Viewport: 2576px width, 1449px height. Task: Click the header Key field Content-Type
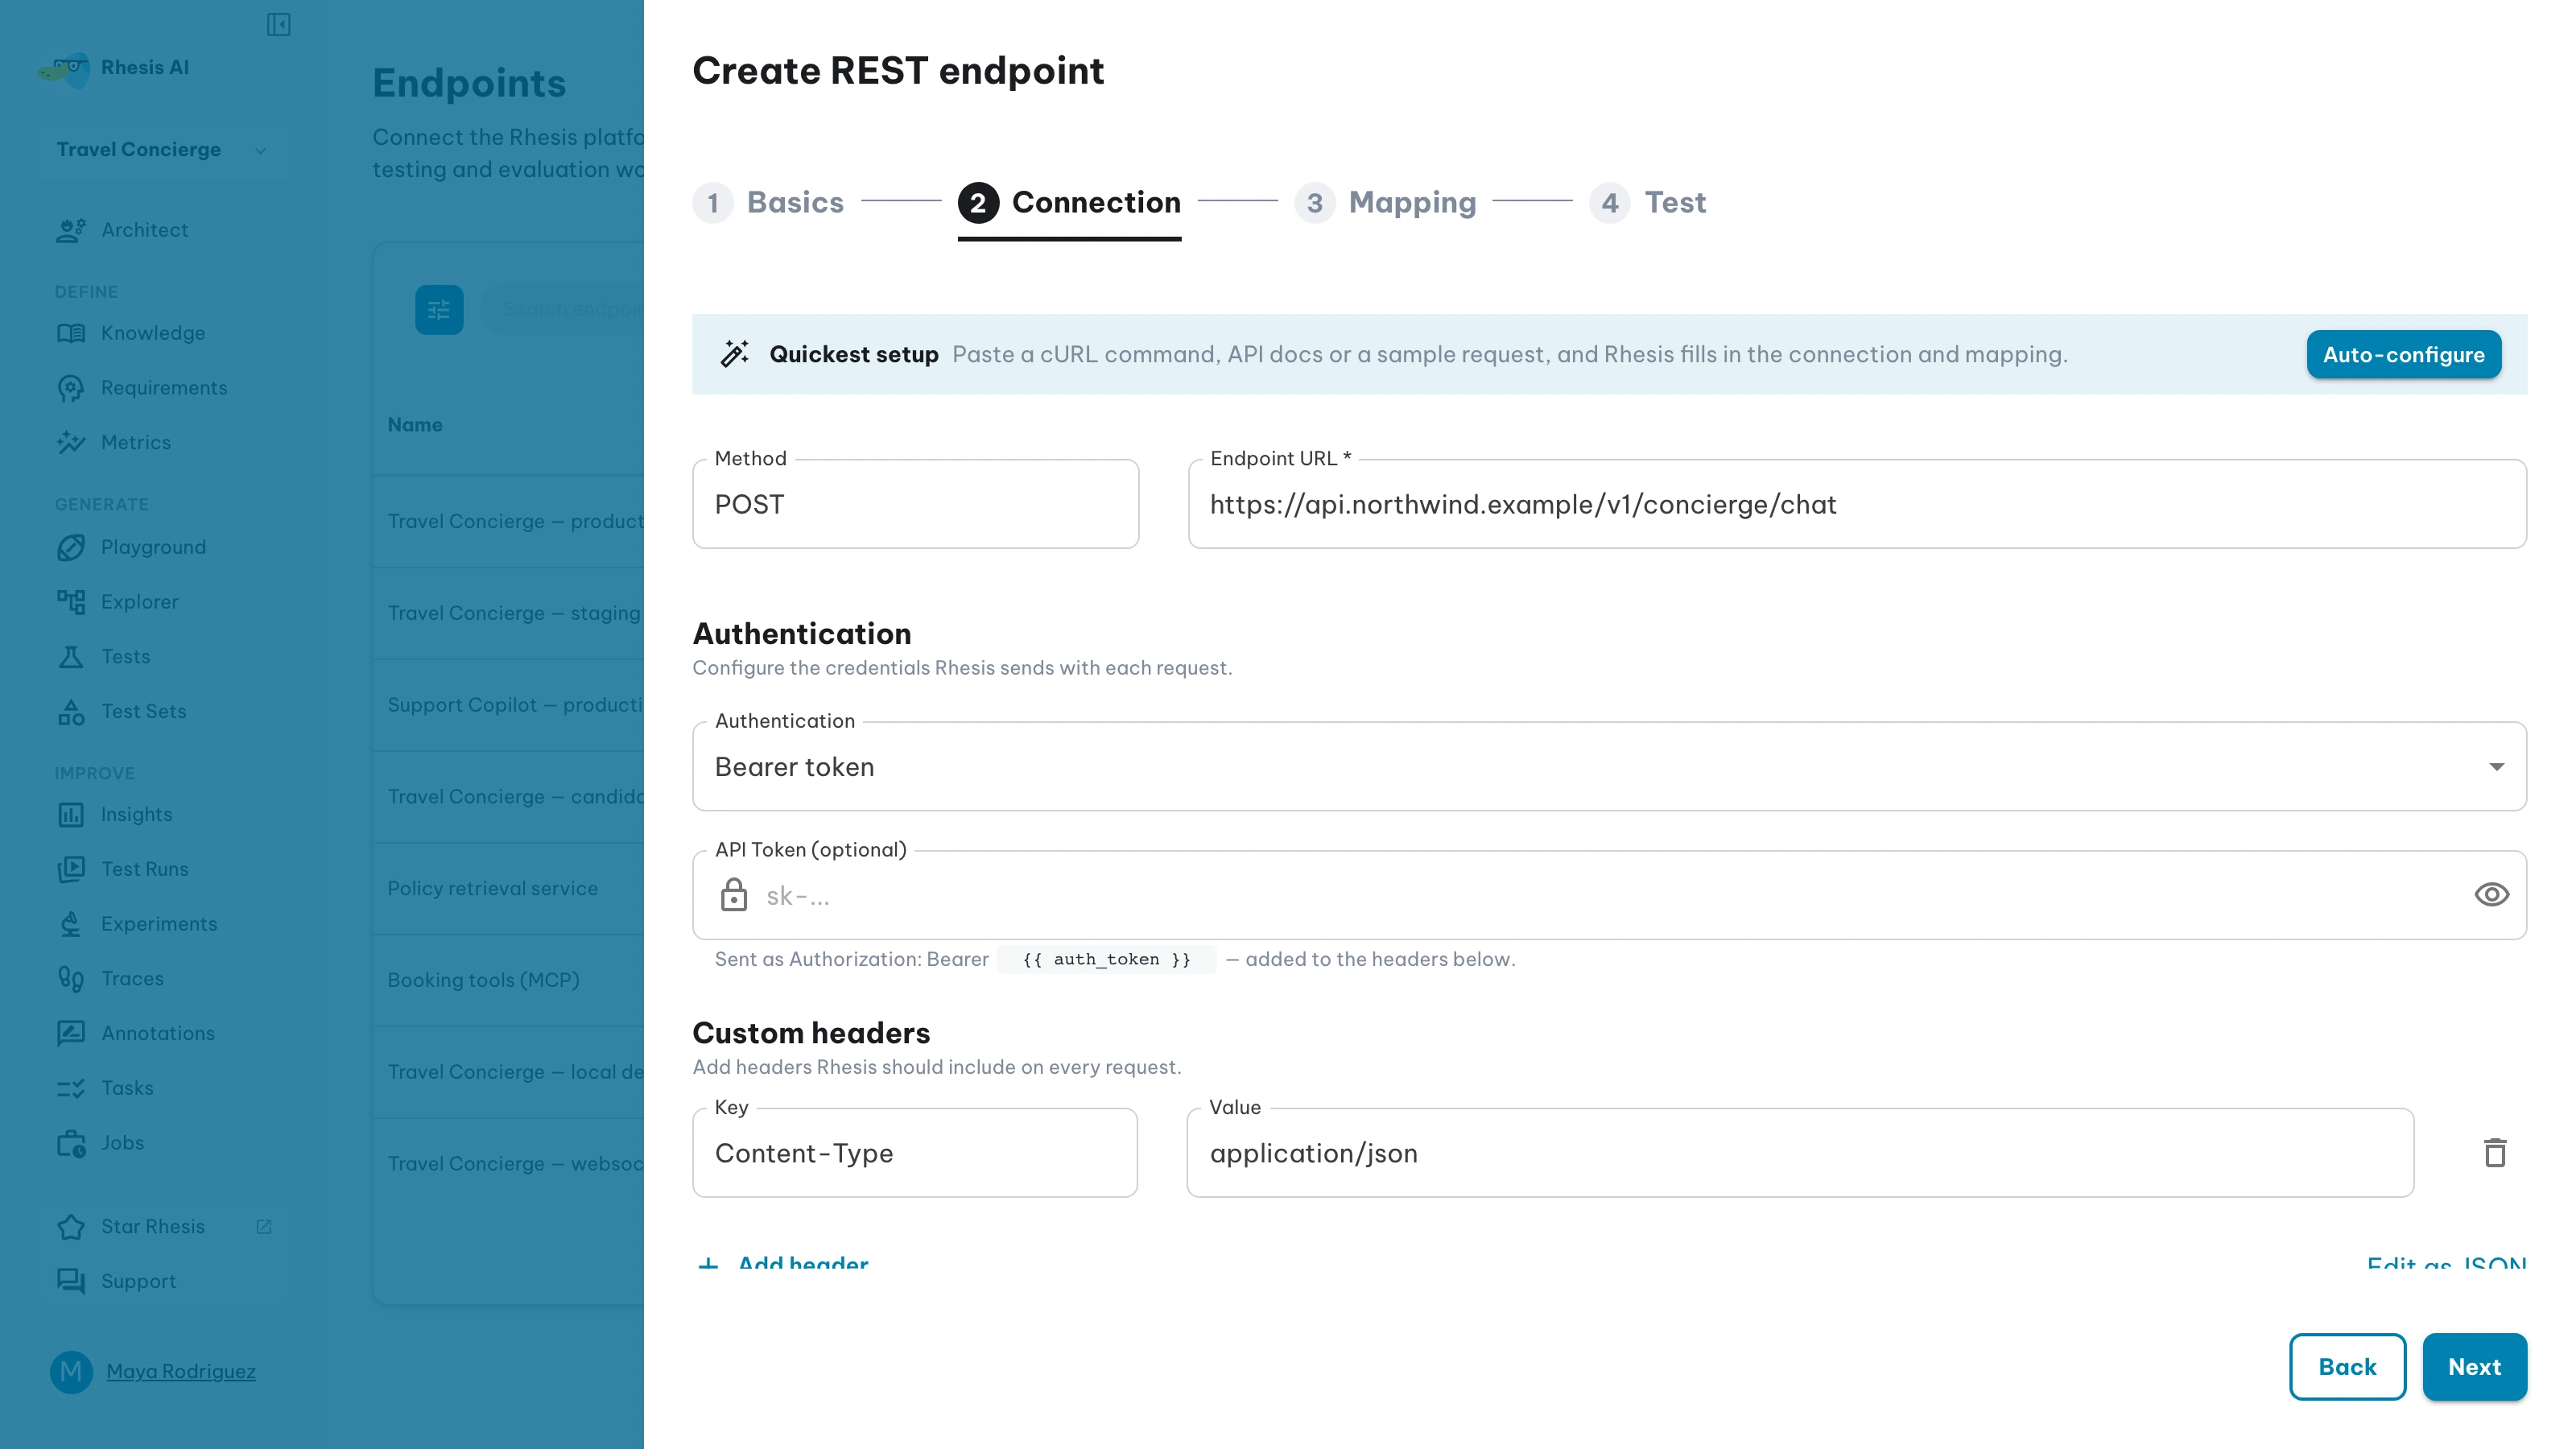[x=915, y=1153]
